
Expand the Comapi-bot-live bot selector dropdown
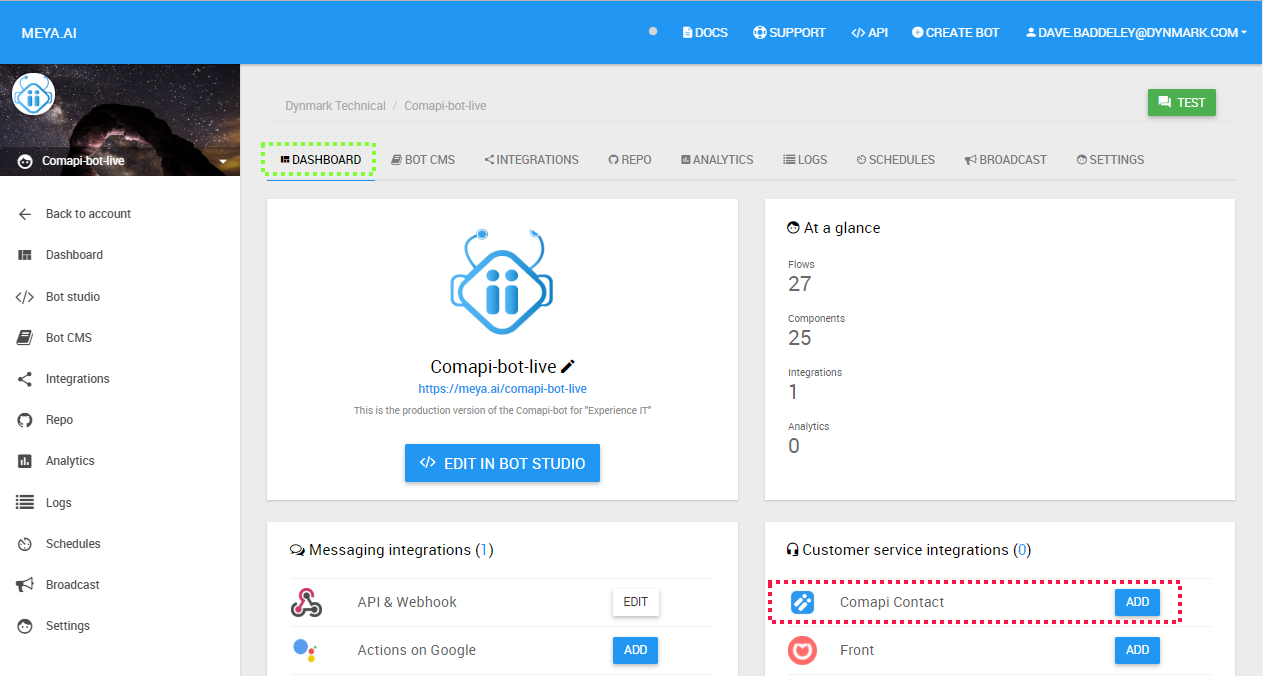click(223, 161)
